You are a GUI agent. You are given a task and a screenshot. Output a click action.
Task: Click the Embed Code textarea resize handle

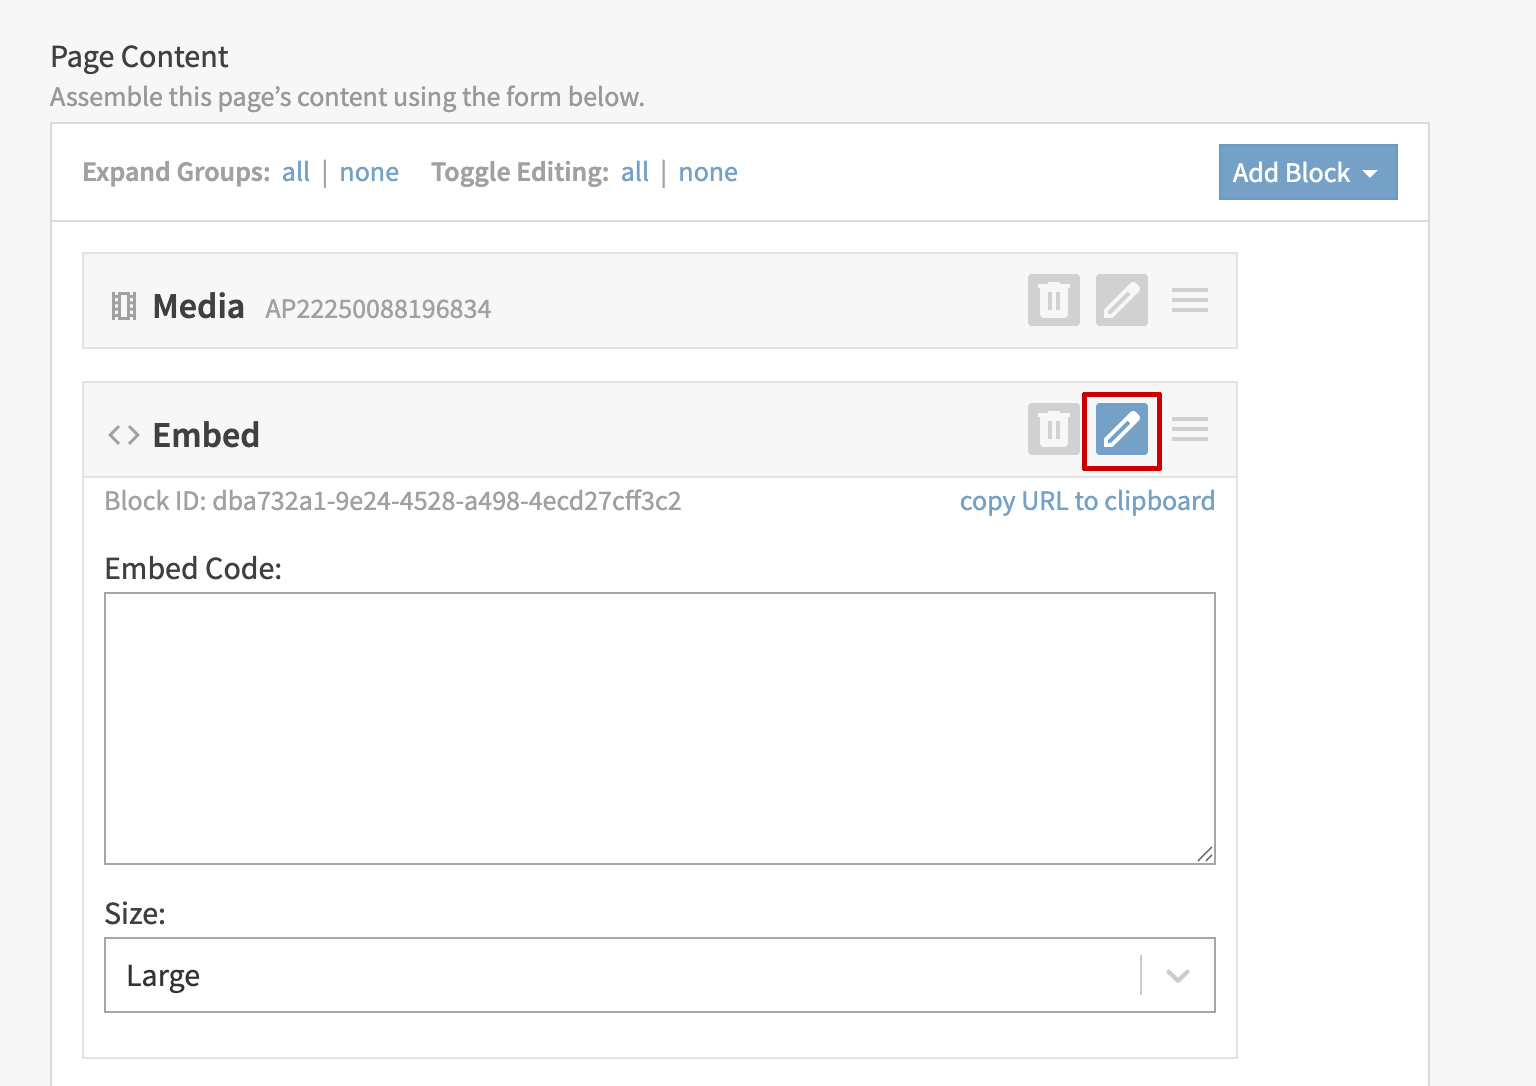tap(1206, 854)
